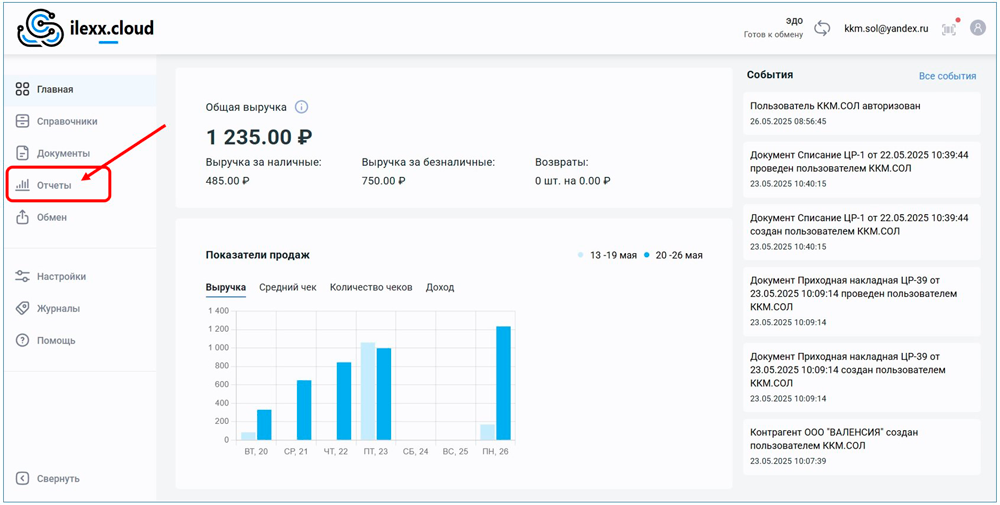This screenshot has width=1000, height=505.
Task: Click the tall ПН, 26 chart bar
Action: (x=503, y=383)
